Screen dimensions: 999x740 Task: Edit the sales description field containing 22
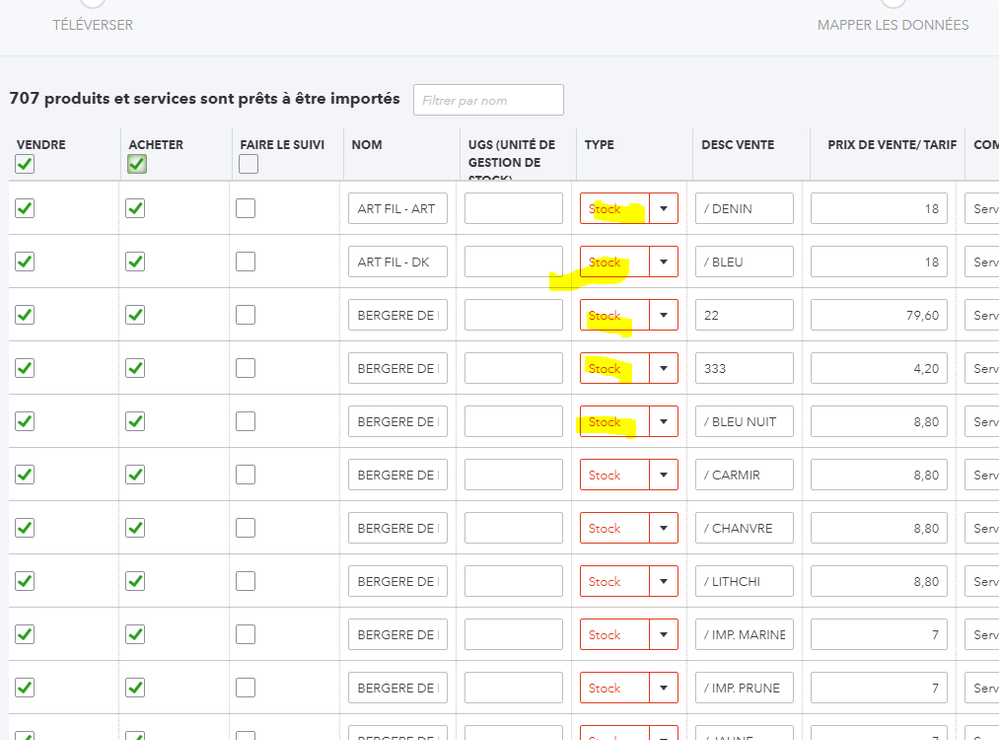tap(744, 315)
